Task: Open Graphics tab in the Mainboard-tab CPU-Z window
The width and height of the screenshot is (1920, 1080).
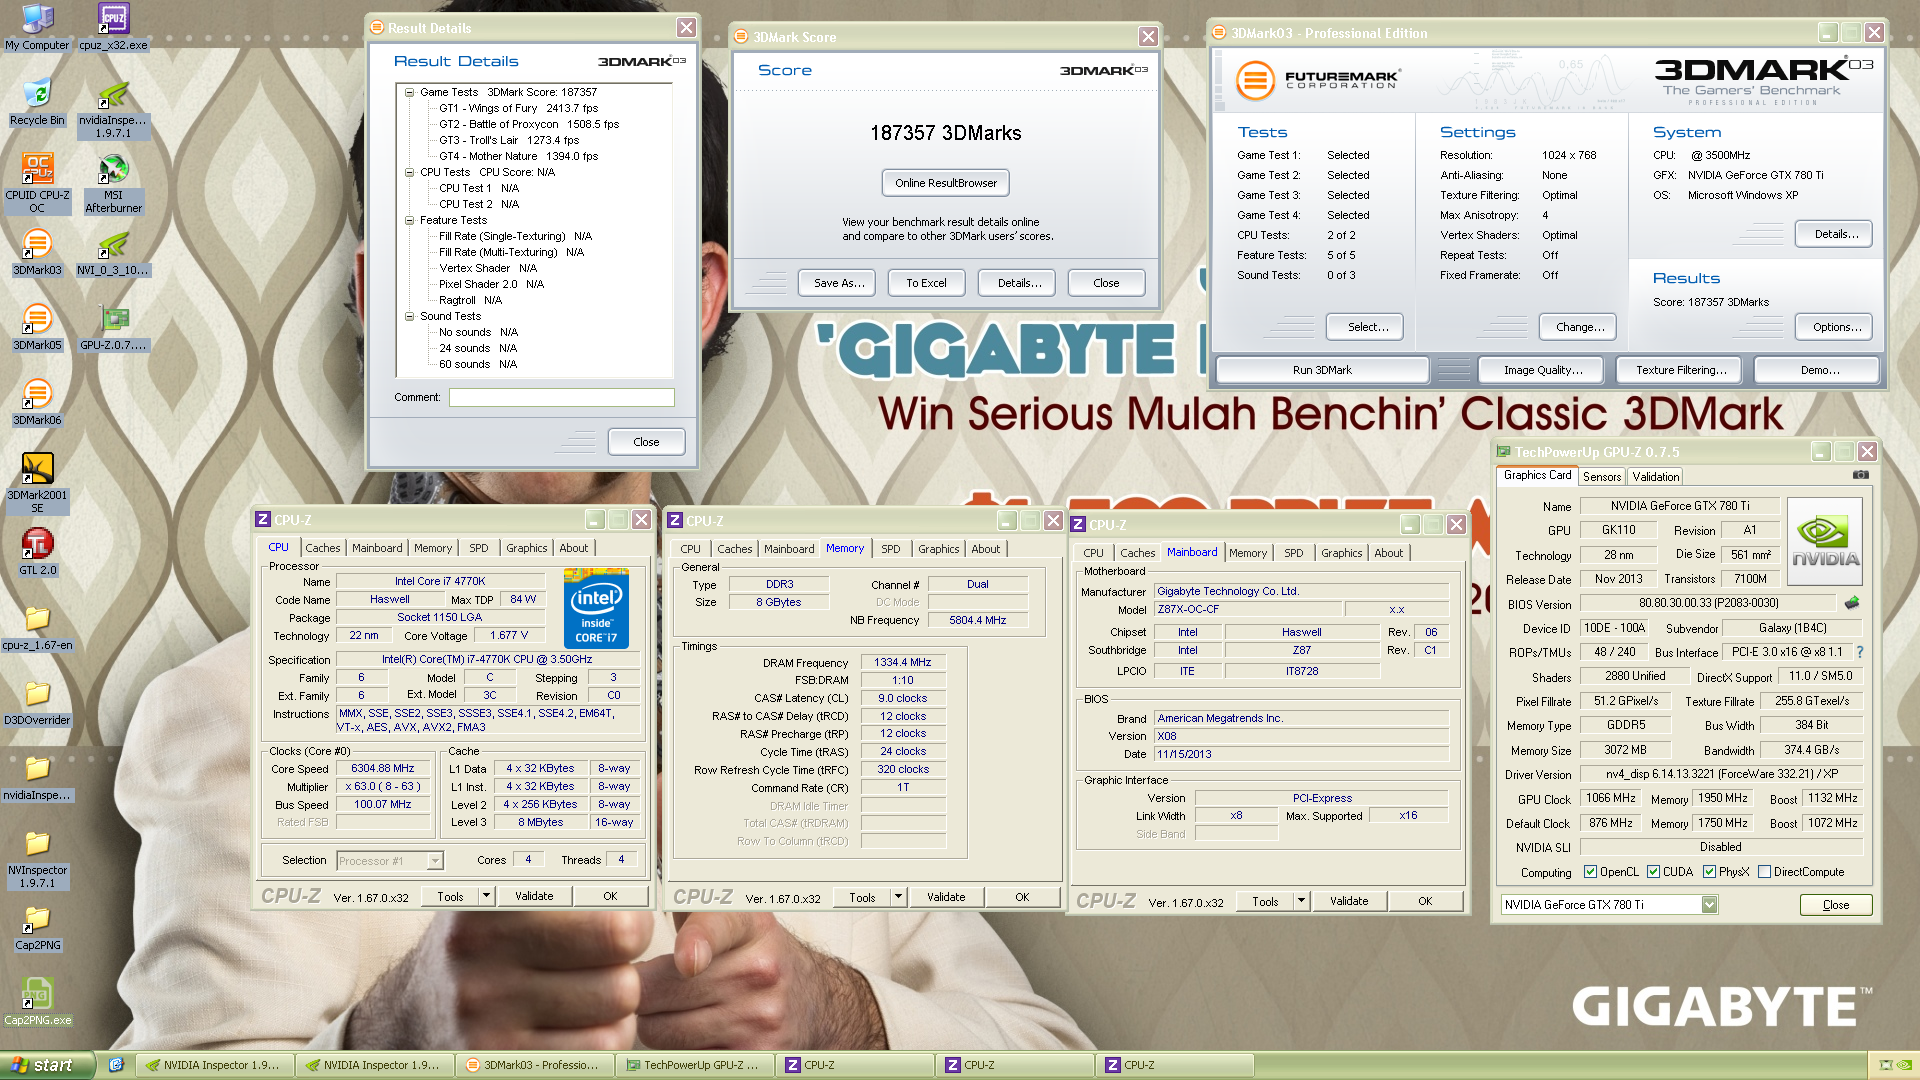Action: click(x=1341, y=553)
